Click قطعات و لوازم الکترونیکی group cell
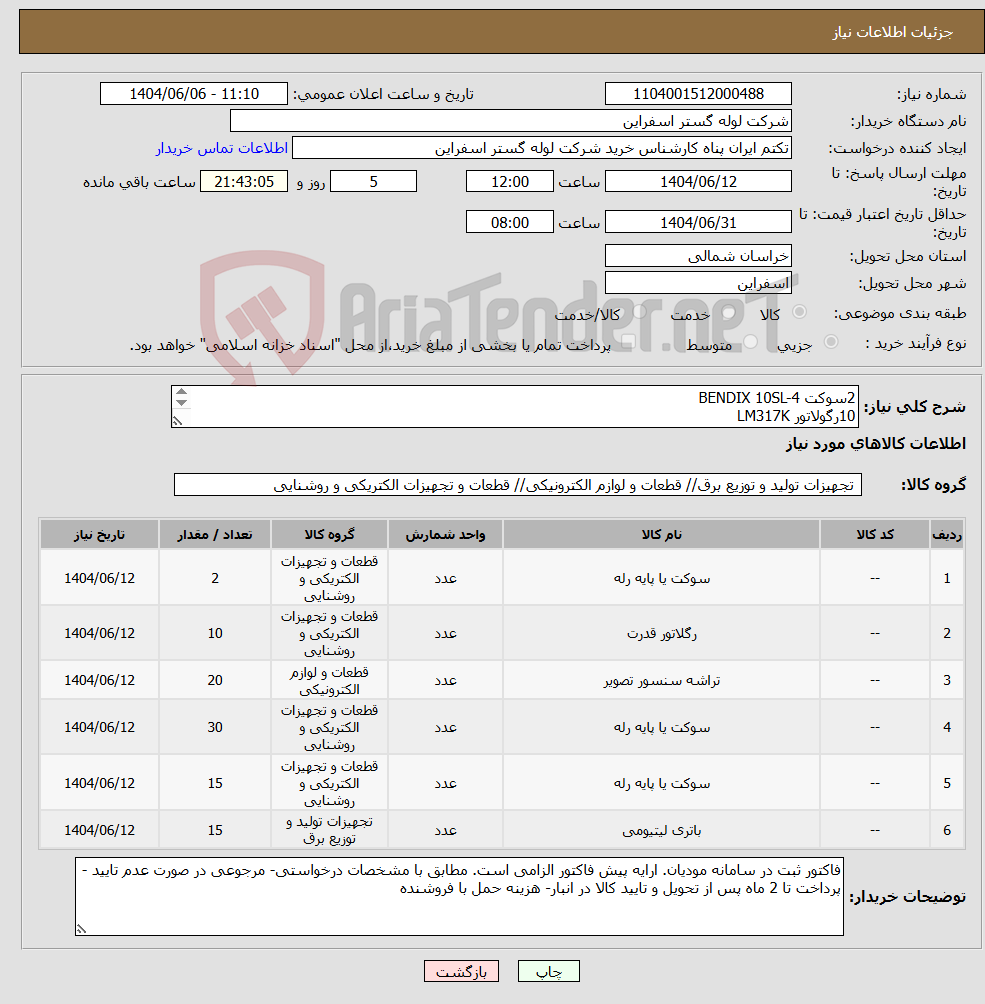Screen dimensions: 985x1004 [x=329, y=680]
